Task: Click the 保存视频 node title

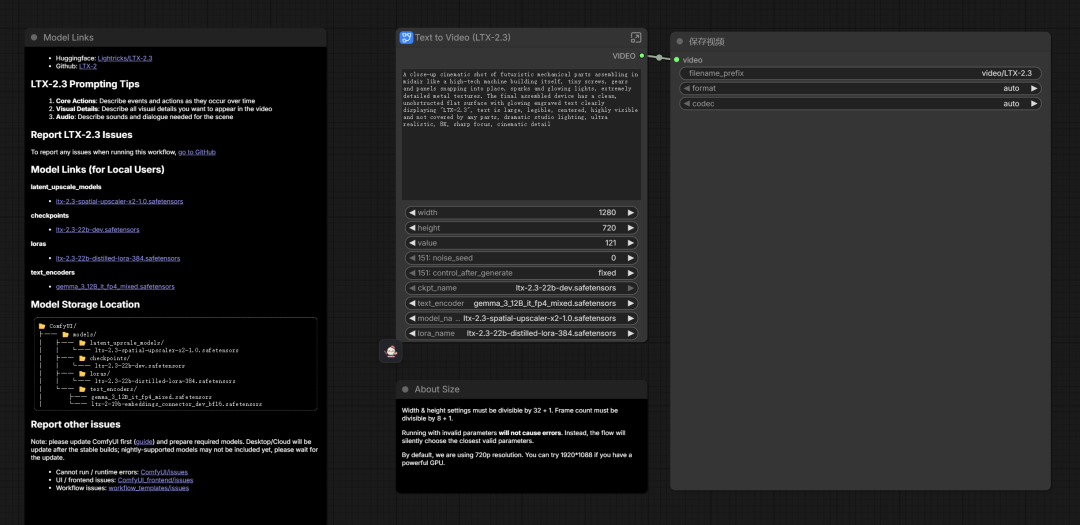Action: click(707, 41)
